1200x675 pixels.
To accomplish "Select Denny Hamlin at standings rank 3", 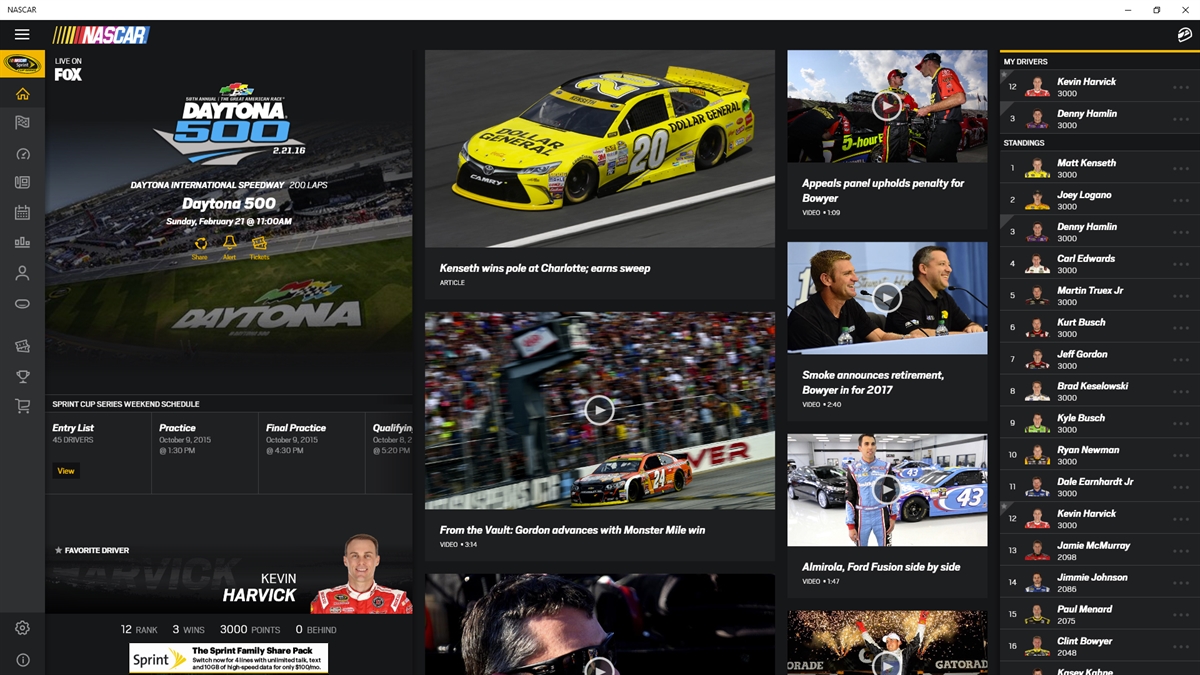I will point(1100,232).
